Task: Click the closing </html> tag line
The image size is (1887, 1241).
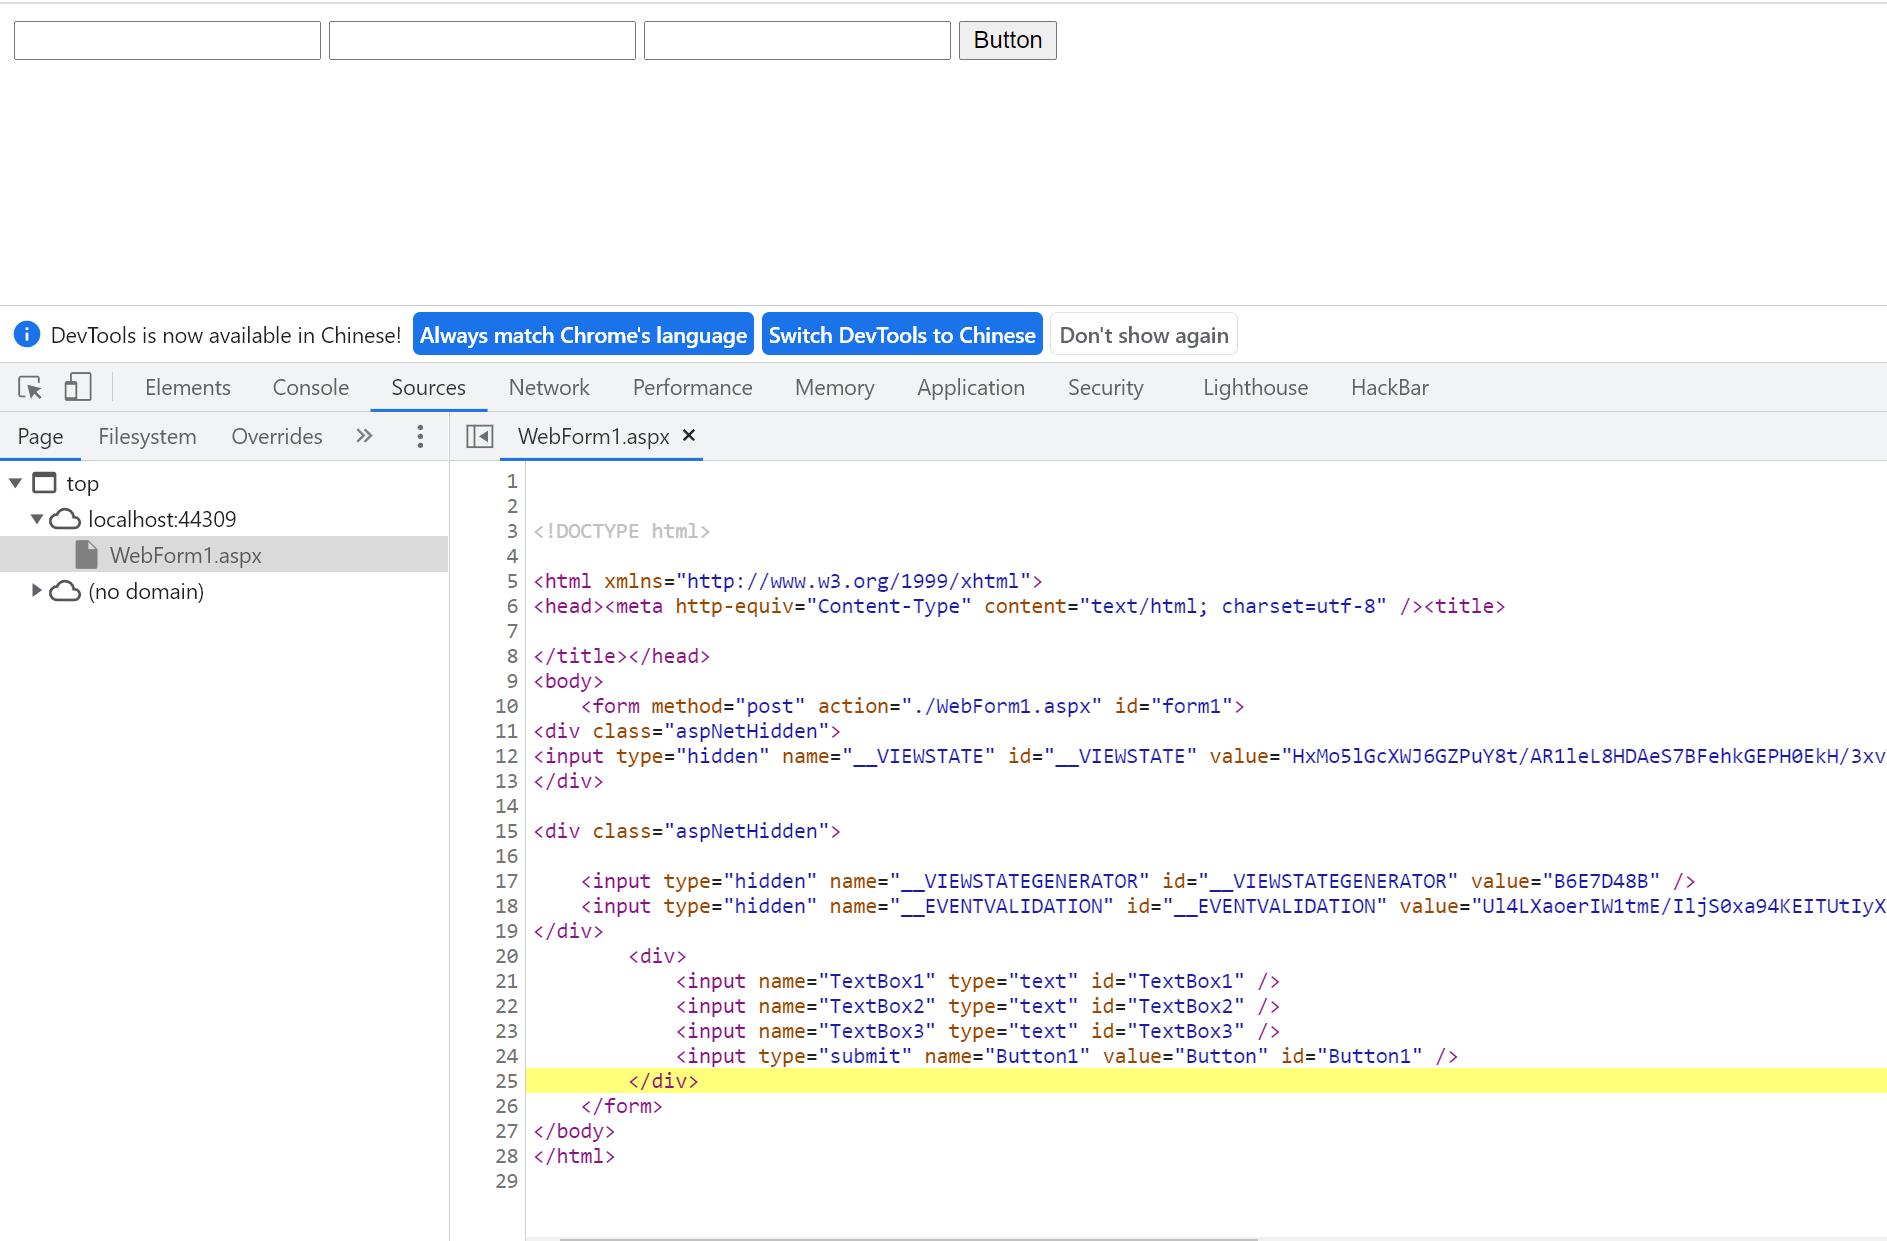Action: [574, 1156]
